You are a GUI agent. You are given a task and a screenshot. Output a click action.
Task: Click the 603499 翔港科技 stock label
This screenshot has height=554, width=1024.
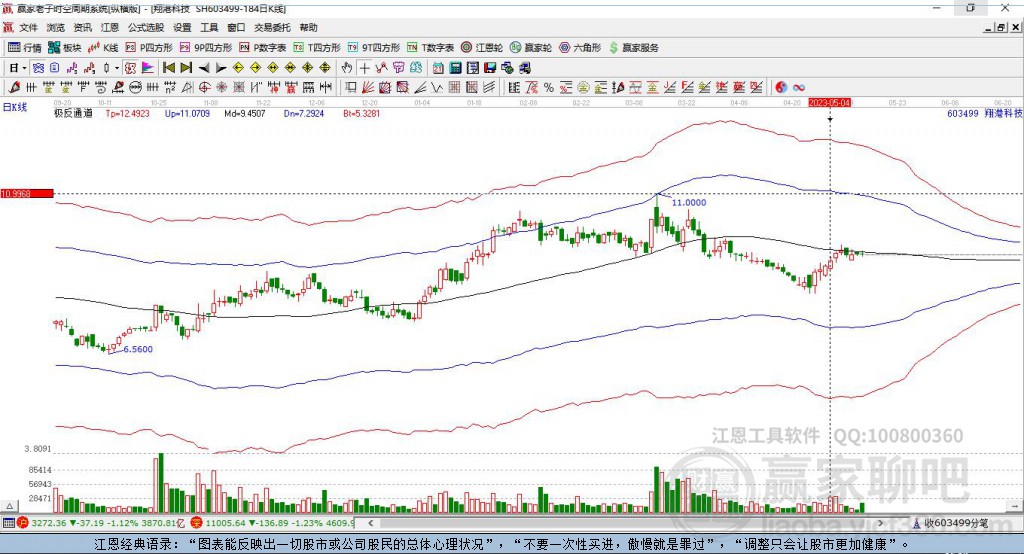(x=984, y=113)
